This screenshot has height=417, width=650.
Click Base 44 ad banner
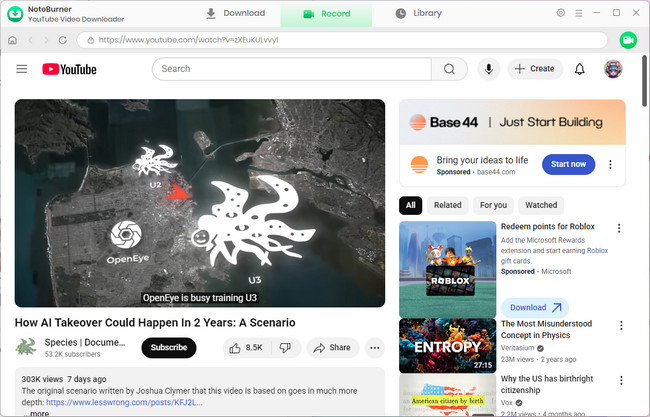[512, 122]
